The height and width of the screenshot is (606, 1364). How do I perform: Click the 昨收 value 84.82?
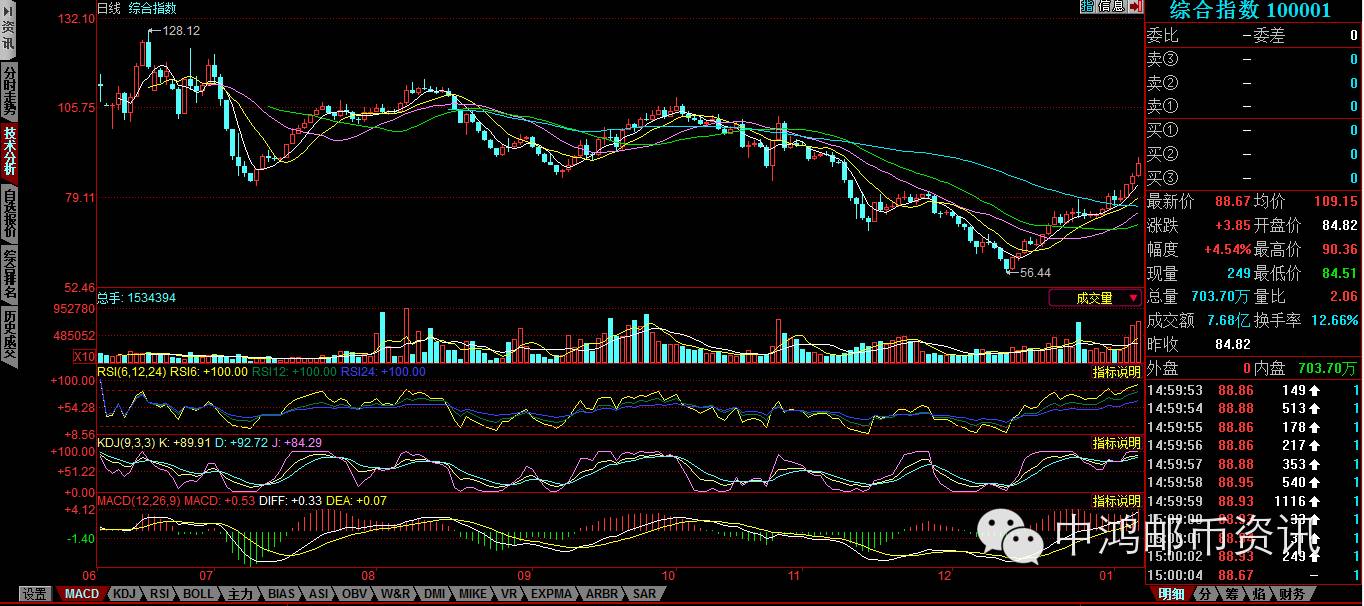pos(1232,344)
